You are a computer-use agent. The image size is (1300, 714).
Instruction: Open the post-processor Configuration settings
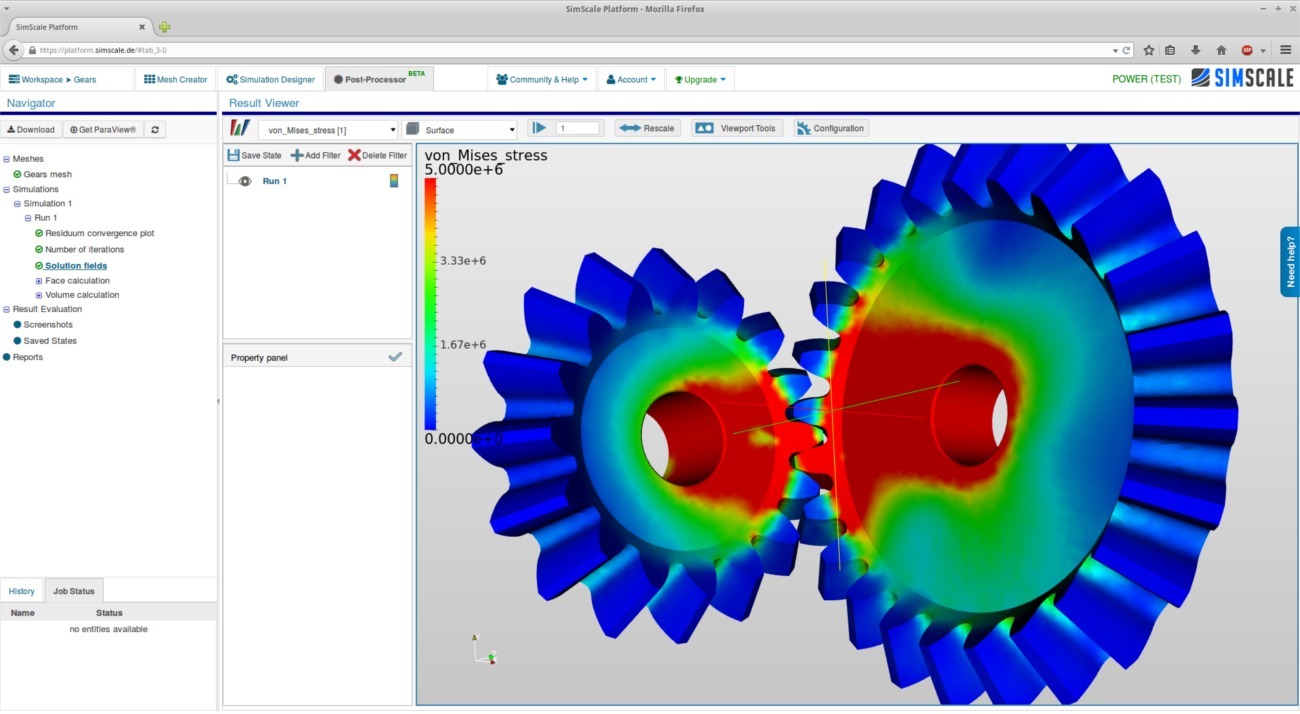tap(831, 128)
